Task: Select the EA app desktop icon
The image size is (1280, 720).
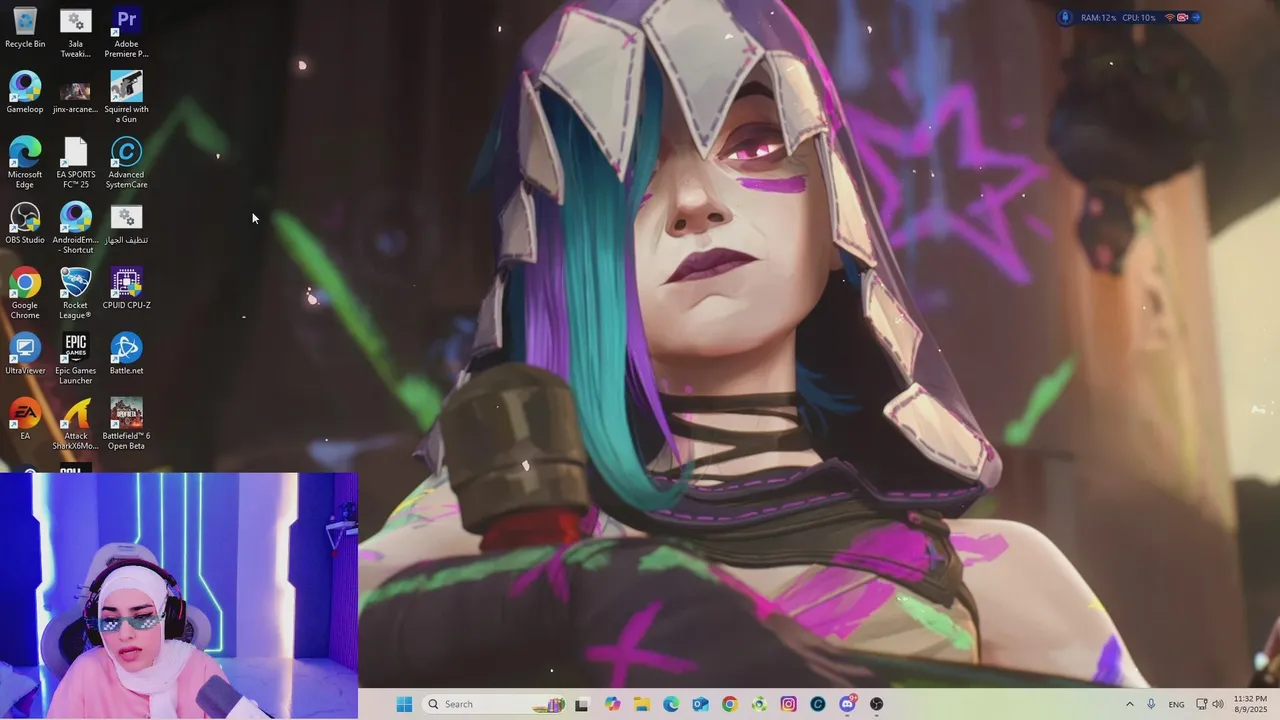Action: [x=25, y=419]
